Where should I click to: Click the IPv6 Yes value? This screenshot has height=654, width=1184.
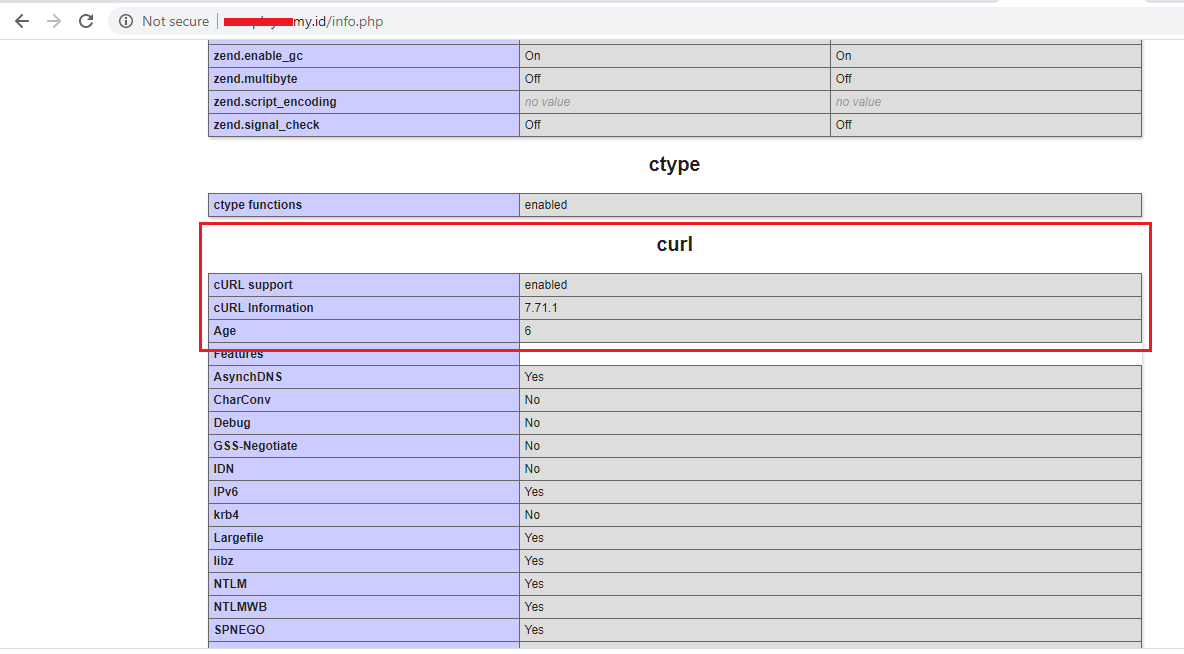(x=534, y=492)
